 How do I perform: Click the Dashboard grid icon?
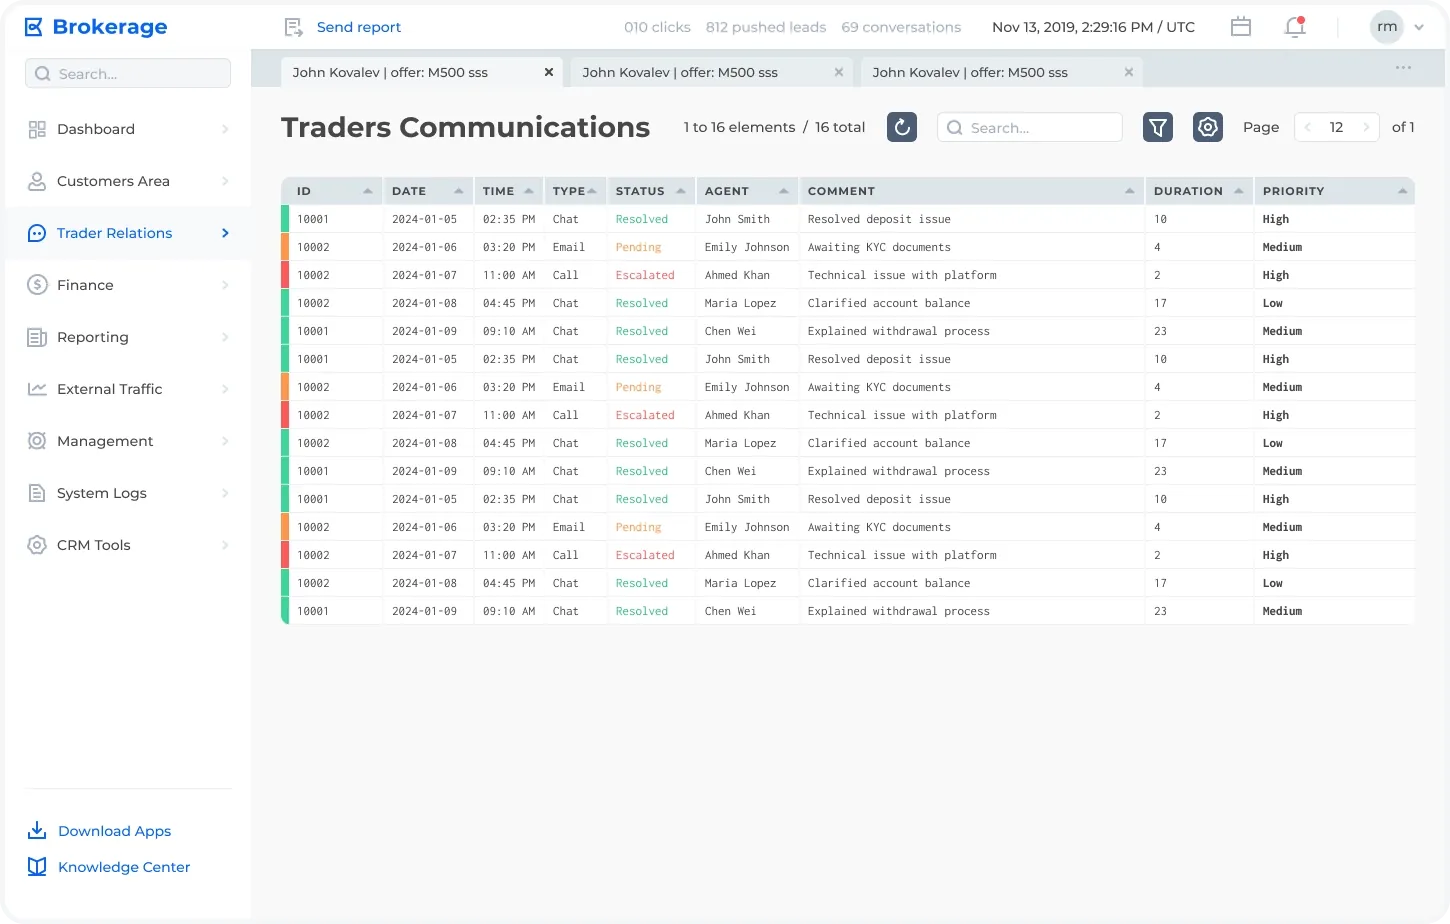37,129
